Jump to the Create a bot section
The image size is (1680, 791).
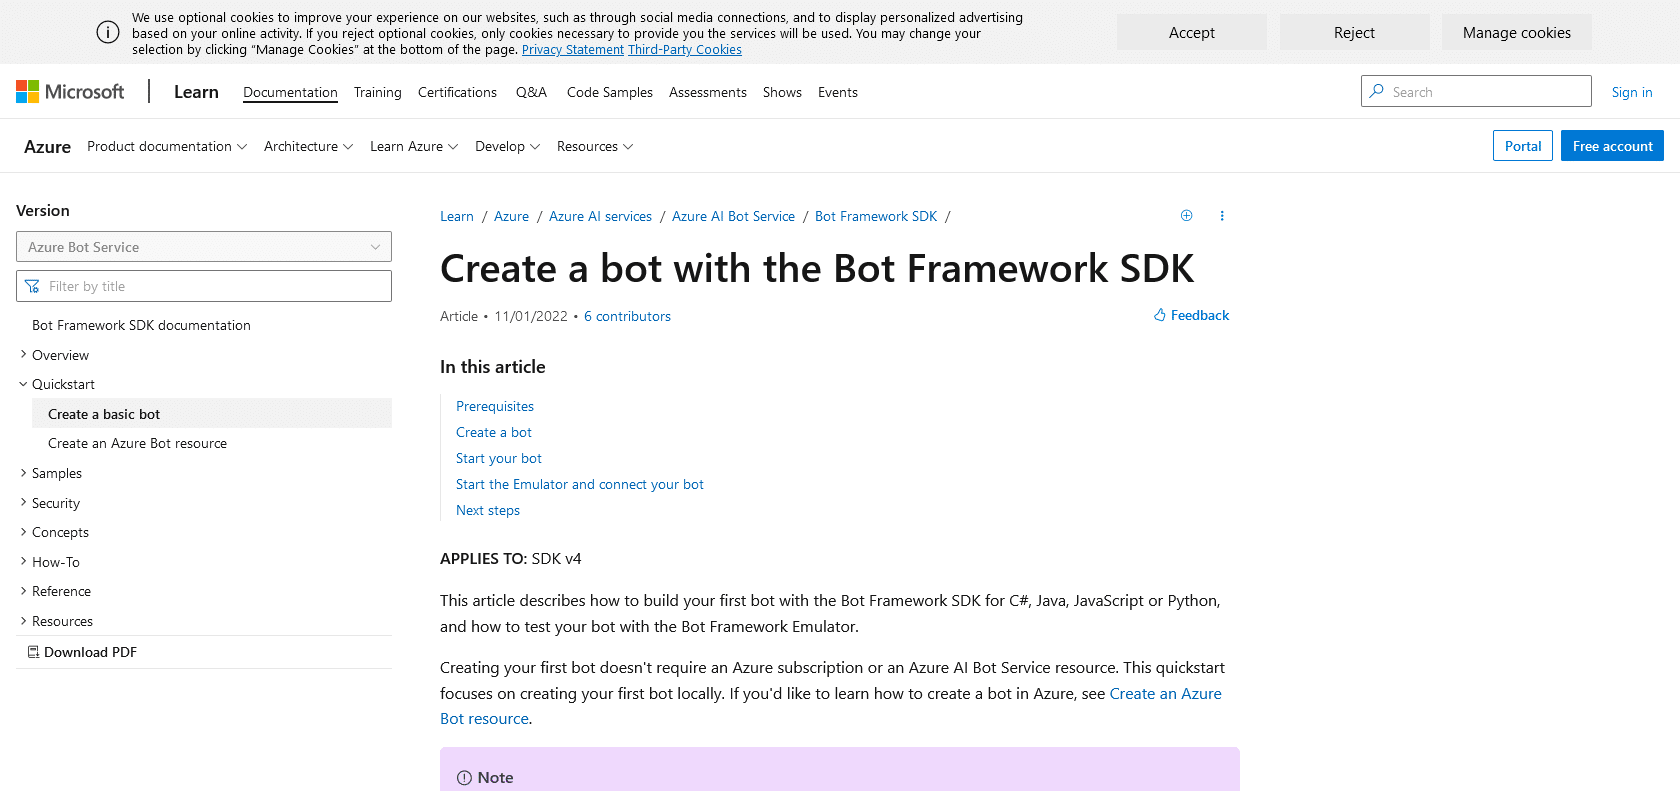[494, 432]
